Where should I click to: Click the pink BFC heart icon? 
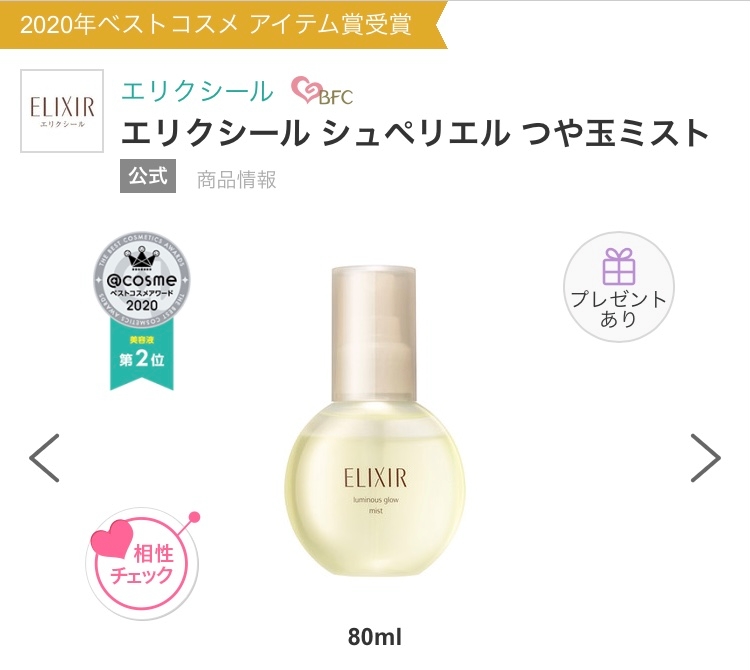305,90
